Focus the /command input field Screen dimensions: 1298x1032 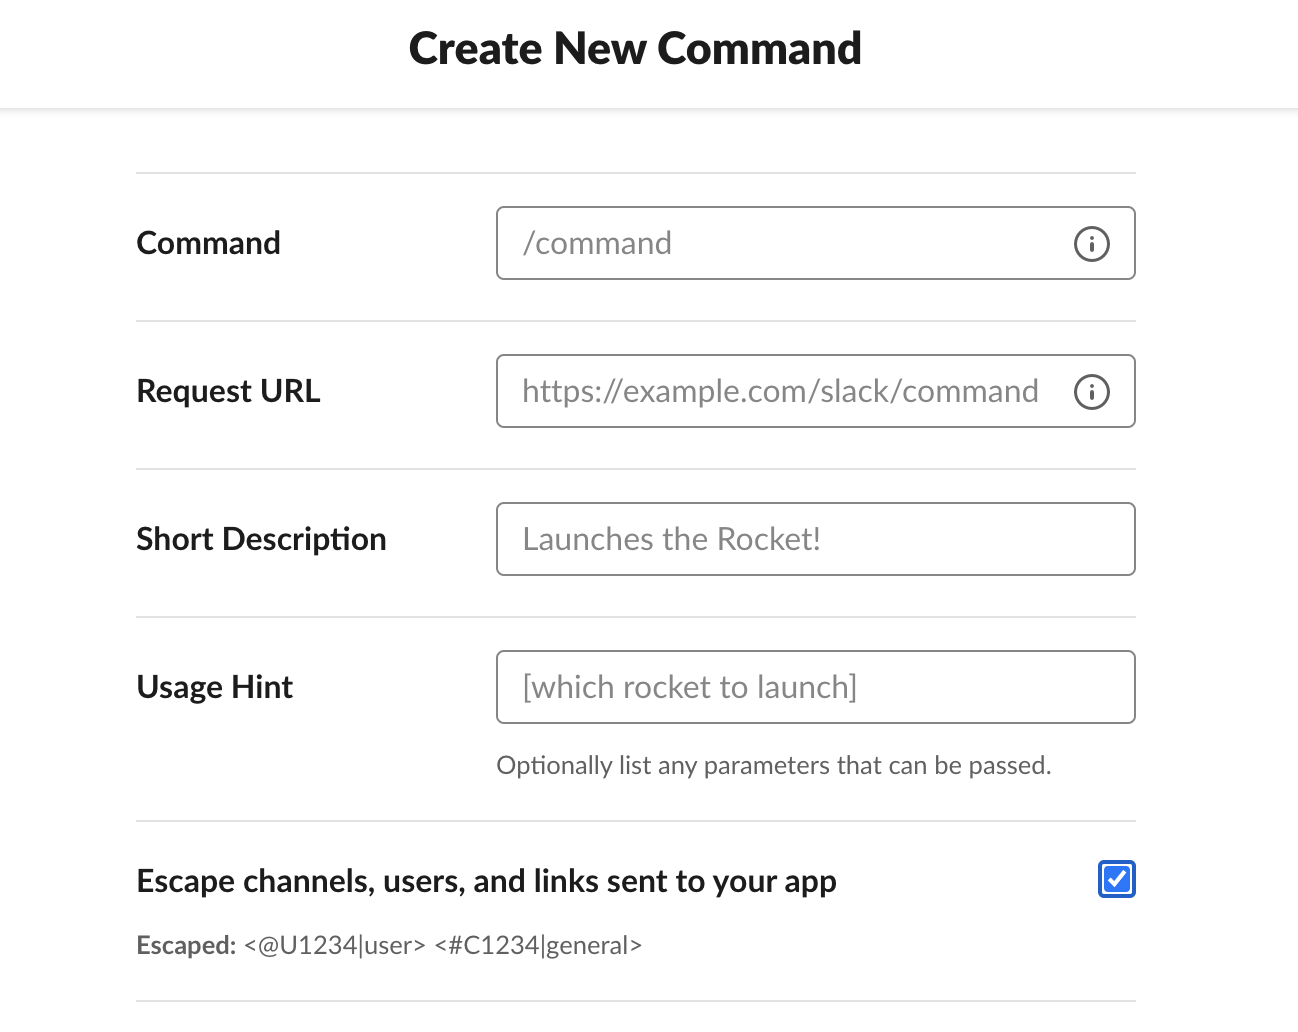click(x=815, y=243)
